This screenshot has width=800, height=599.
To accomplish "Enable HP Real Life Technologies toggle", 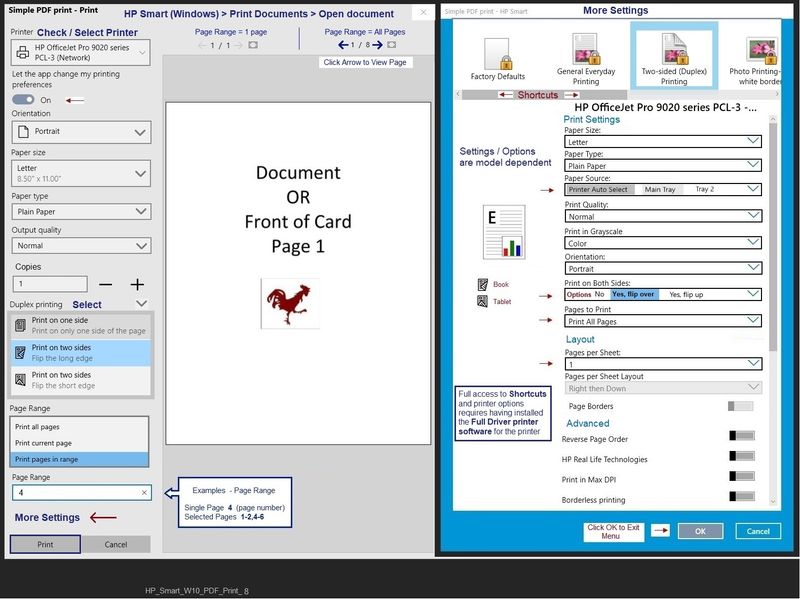I will pos(742,456).
